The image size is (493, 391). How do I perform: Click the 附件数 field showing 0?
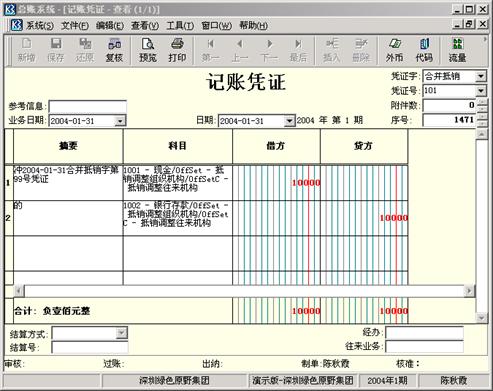pyautogui.click(x=450, y=105)
